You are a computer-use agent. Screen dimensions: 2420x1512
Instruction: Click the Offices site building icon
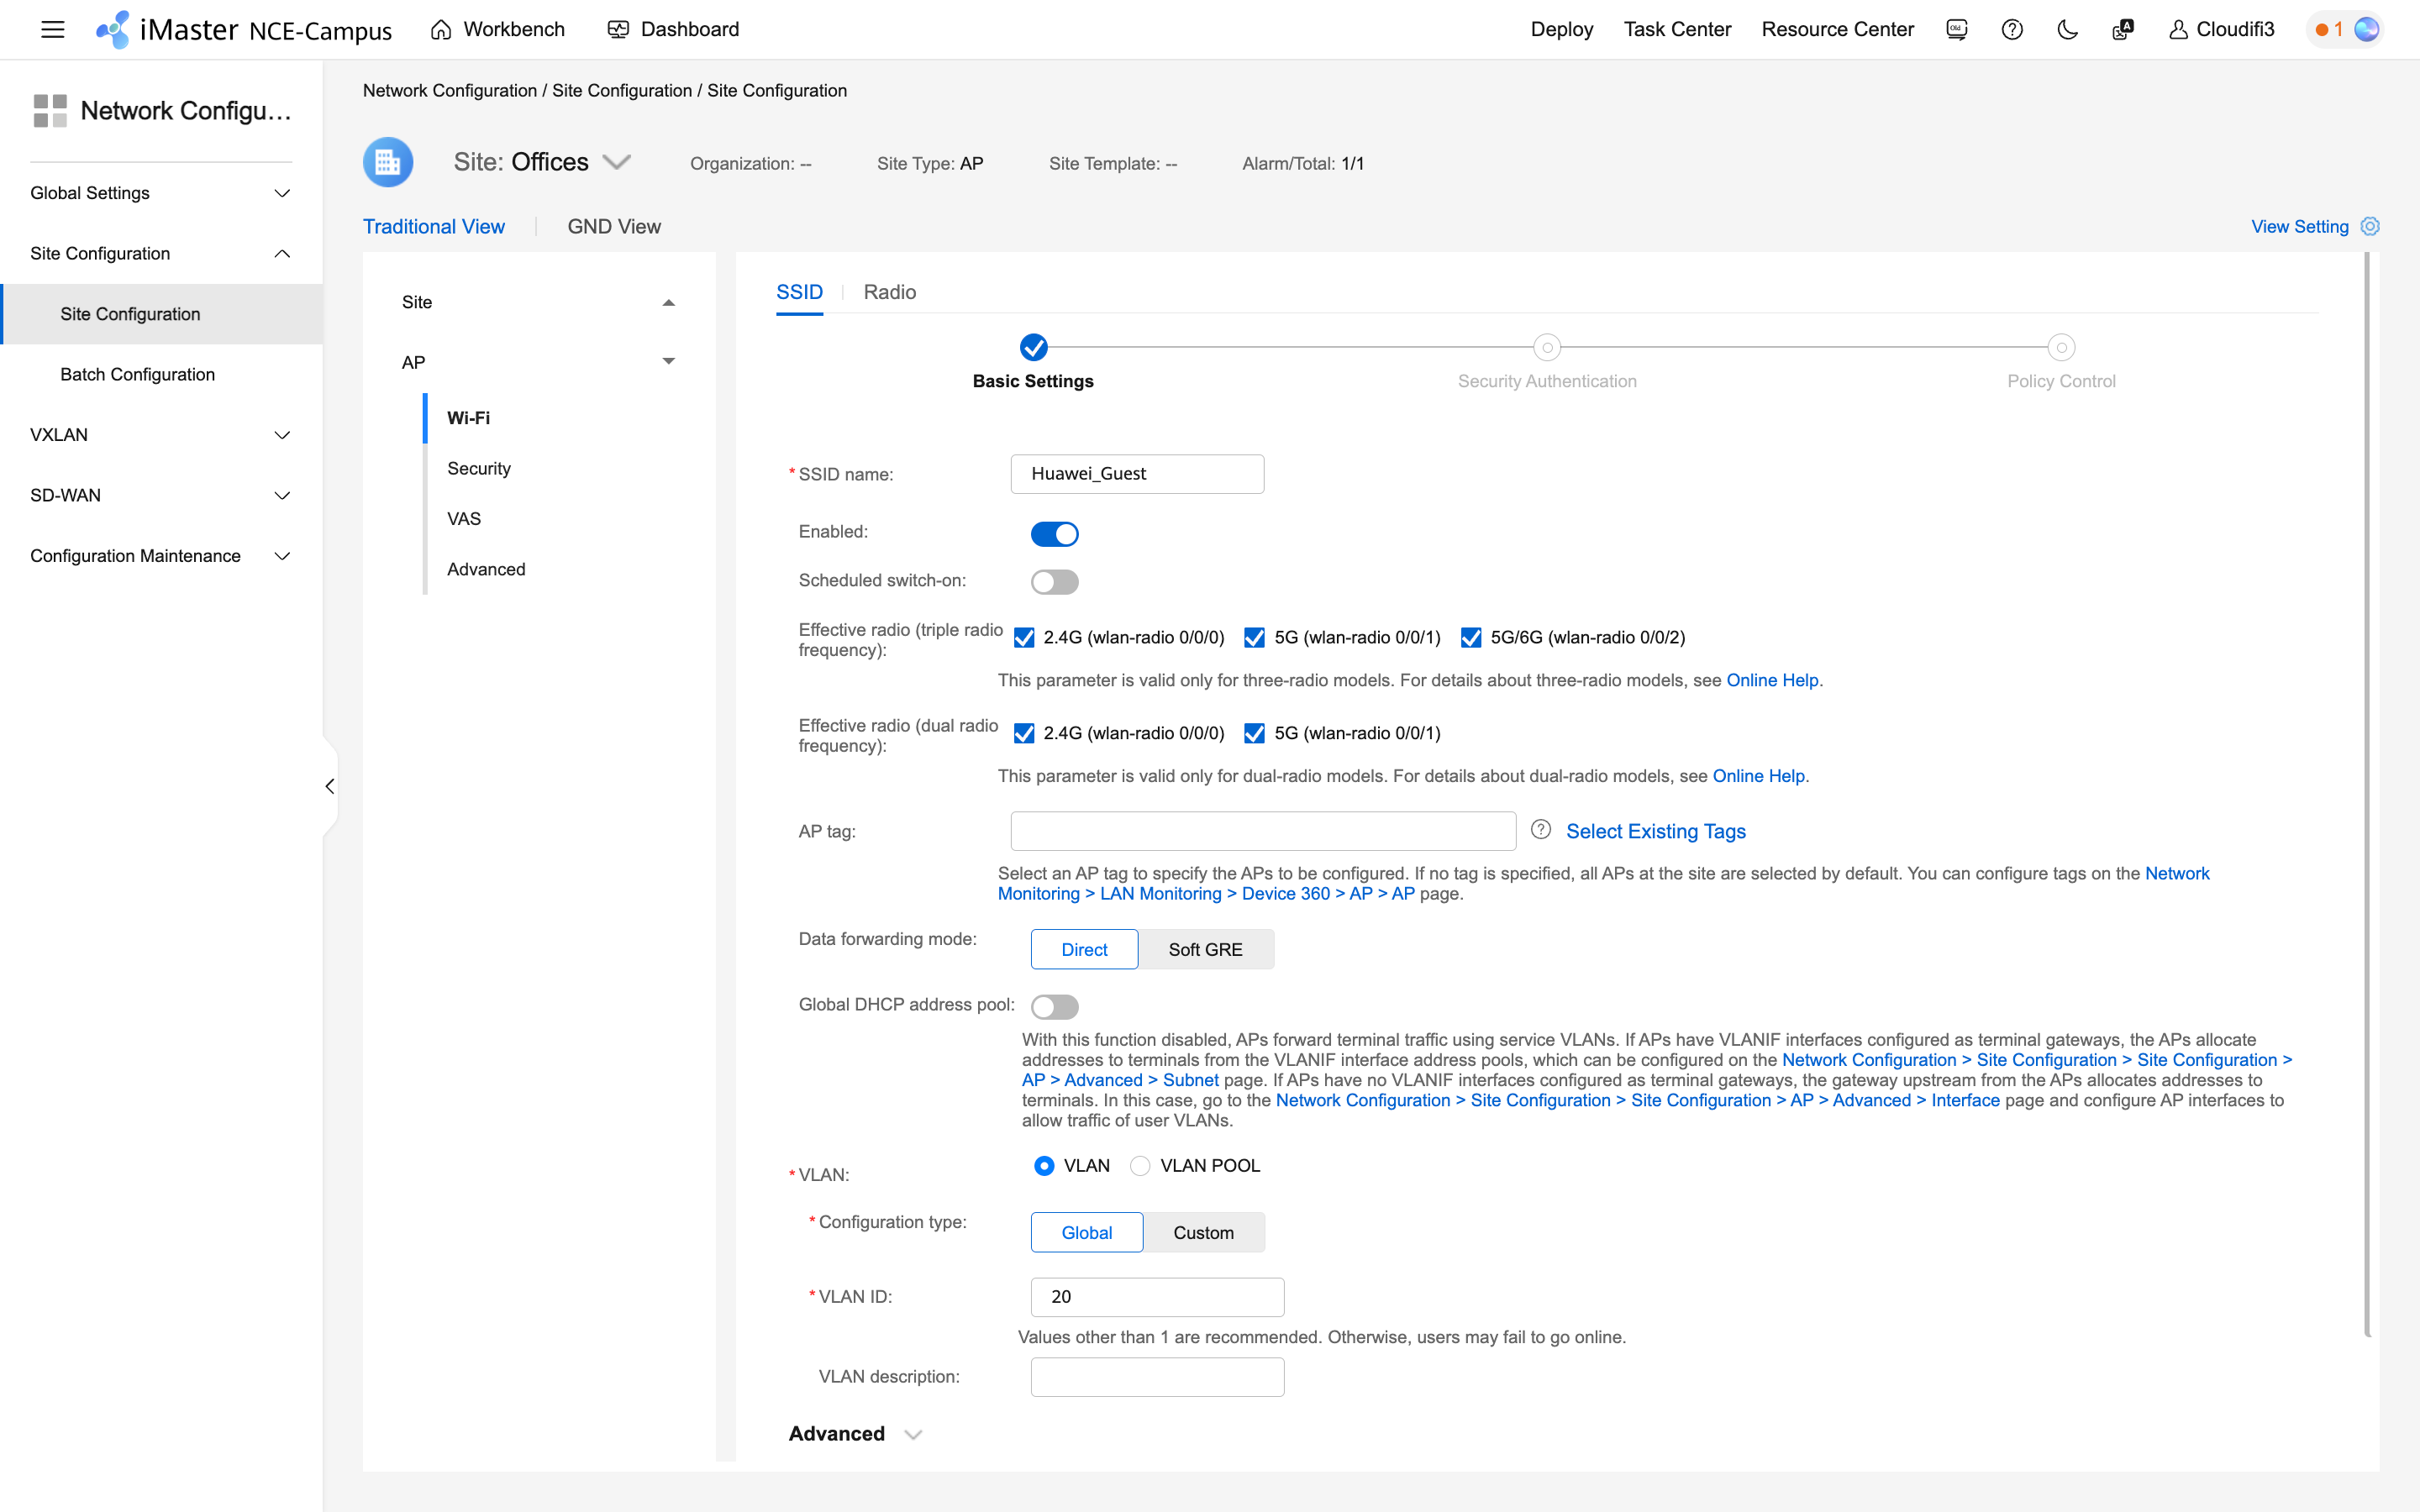[388, 161]
